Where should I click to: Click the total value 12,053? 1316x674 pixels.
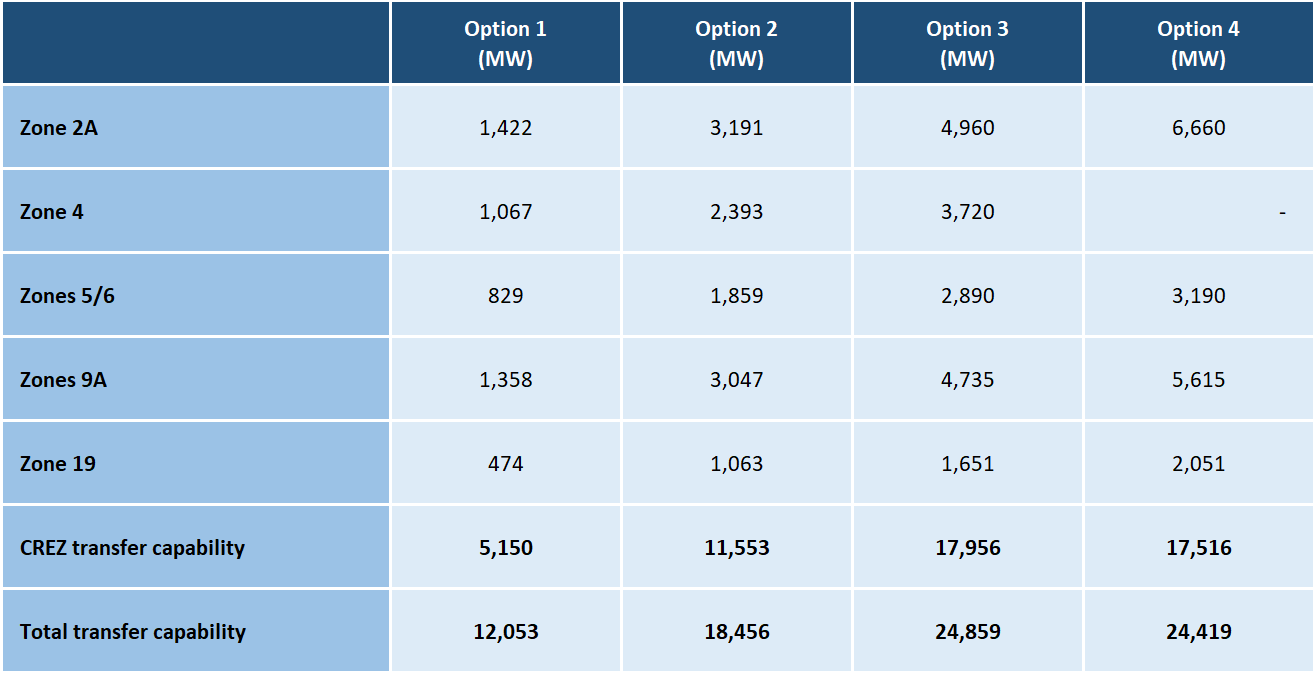click(x=505, y=632)
